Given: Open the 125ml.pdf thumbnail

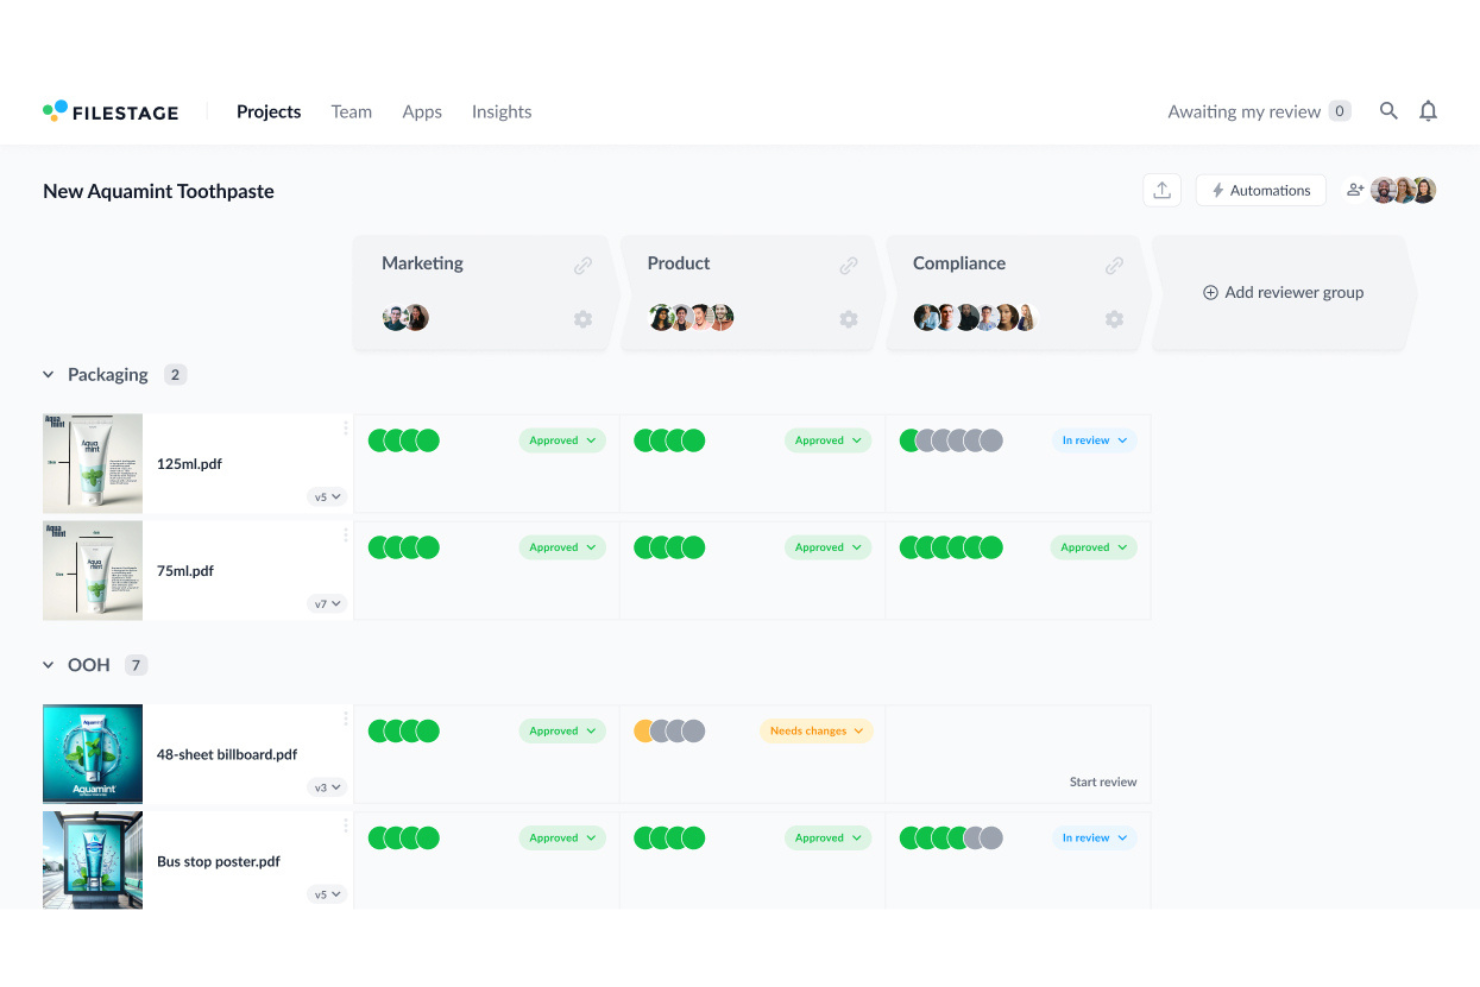Looking at the screenshot, I should click(x=93, y=464).
